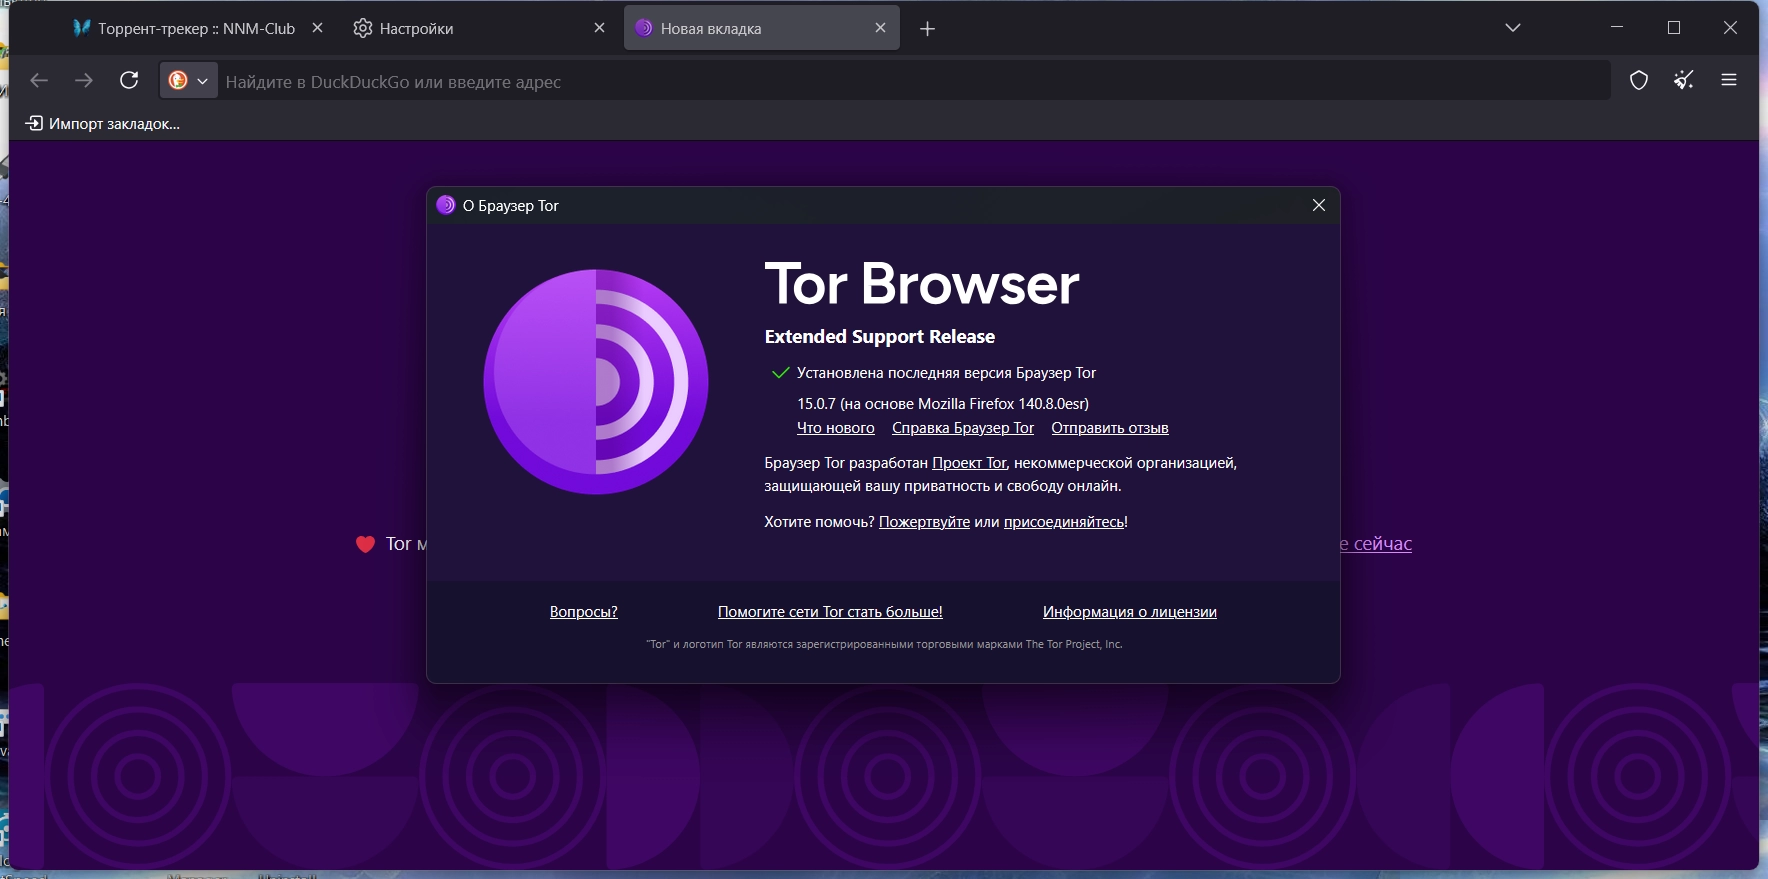Open the DuckDuckGo search engine dropdown
Screen dimensions: 1768x879
188,81
